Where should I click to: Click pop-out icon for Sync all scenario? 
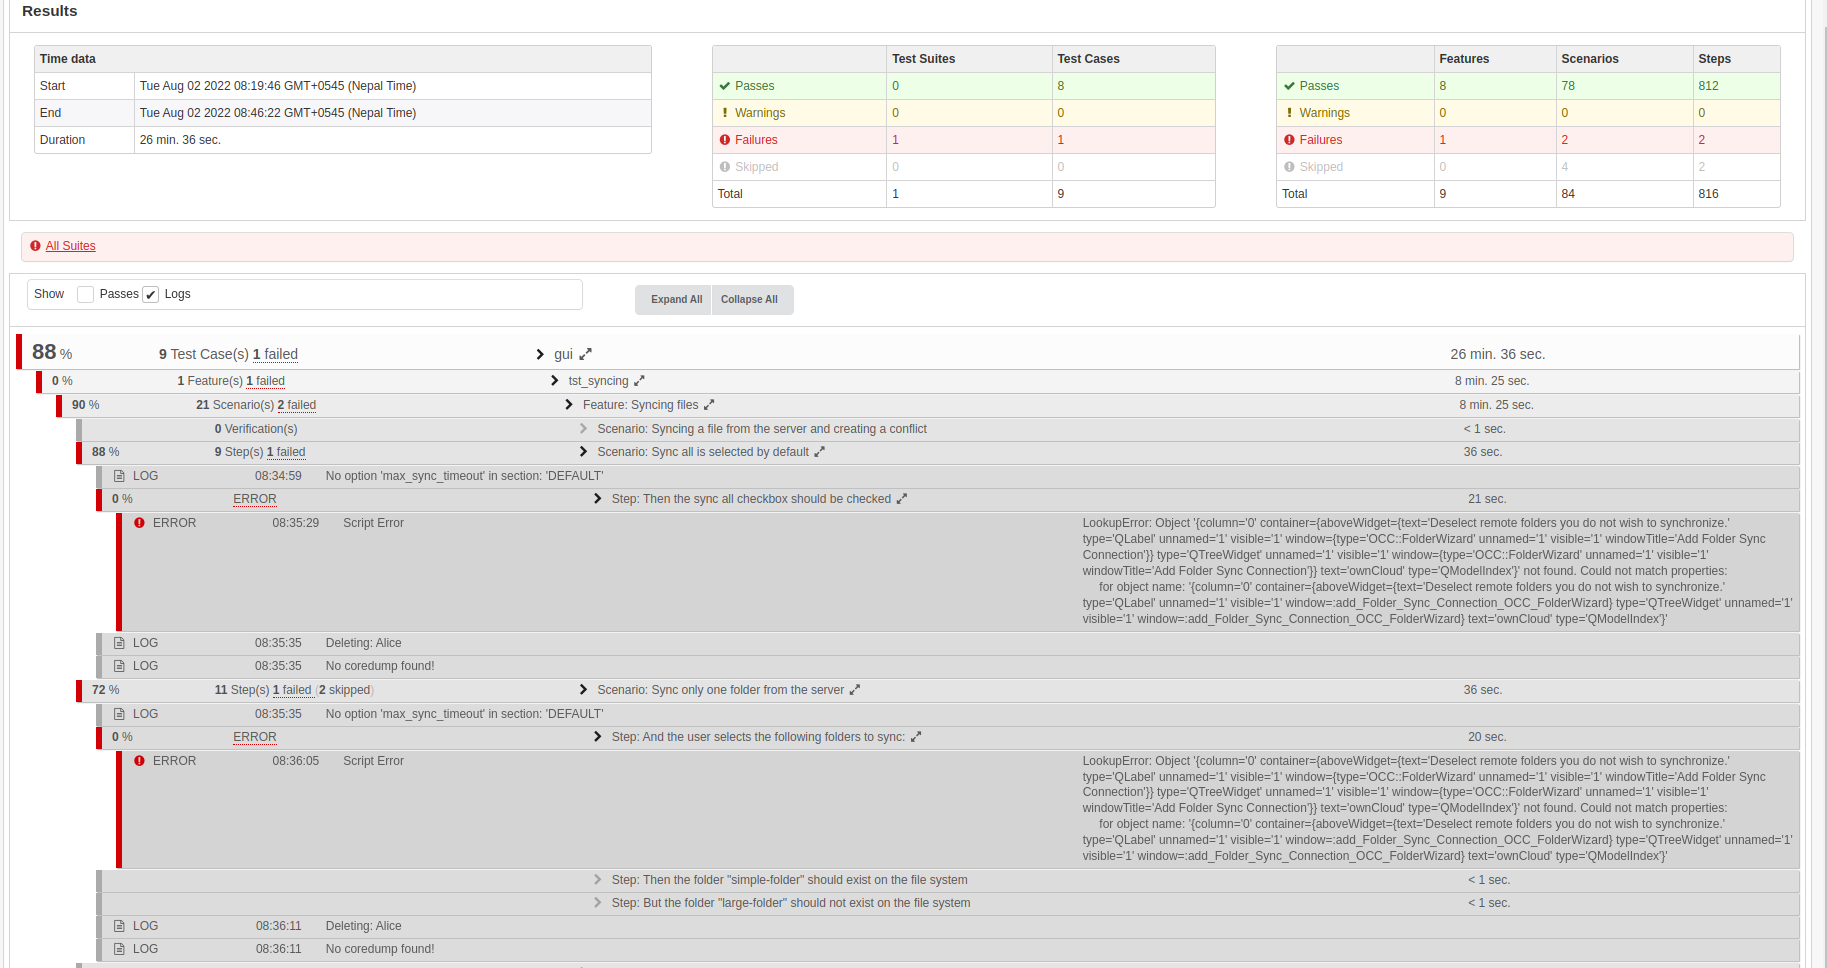pos(820,451)
